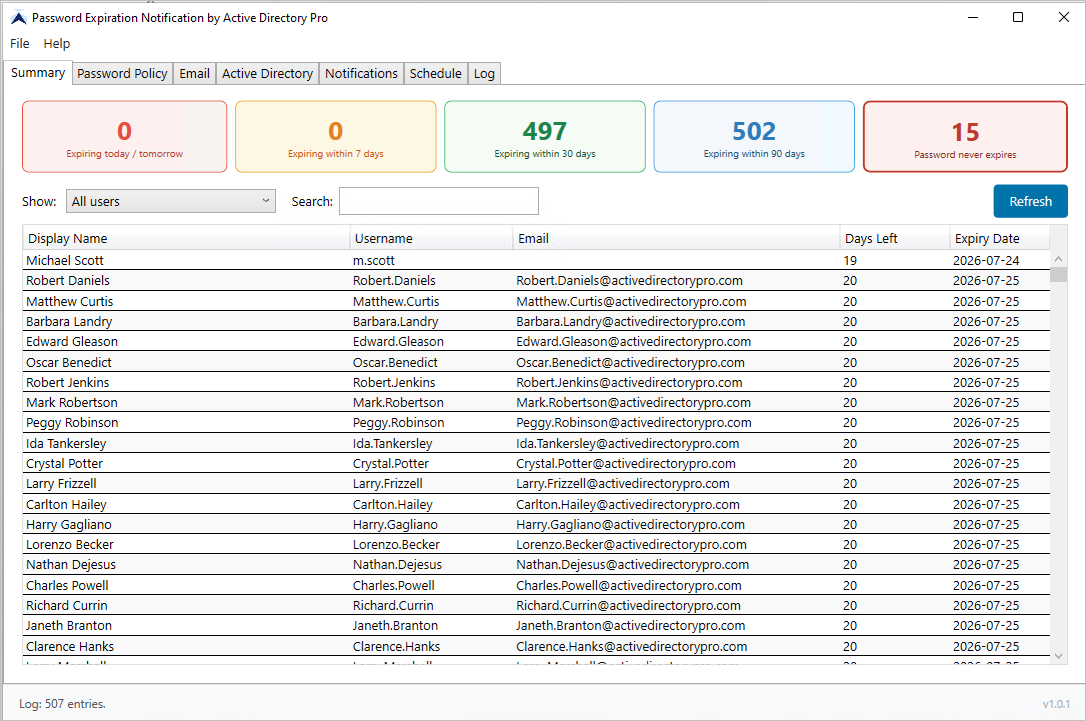Open the Email tab
The image size is (1086, 721).
[195, 73]
